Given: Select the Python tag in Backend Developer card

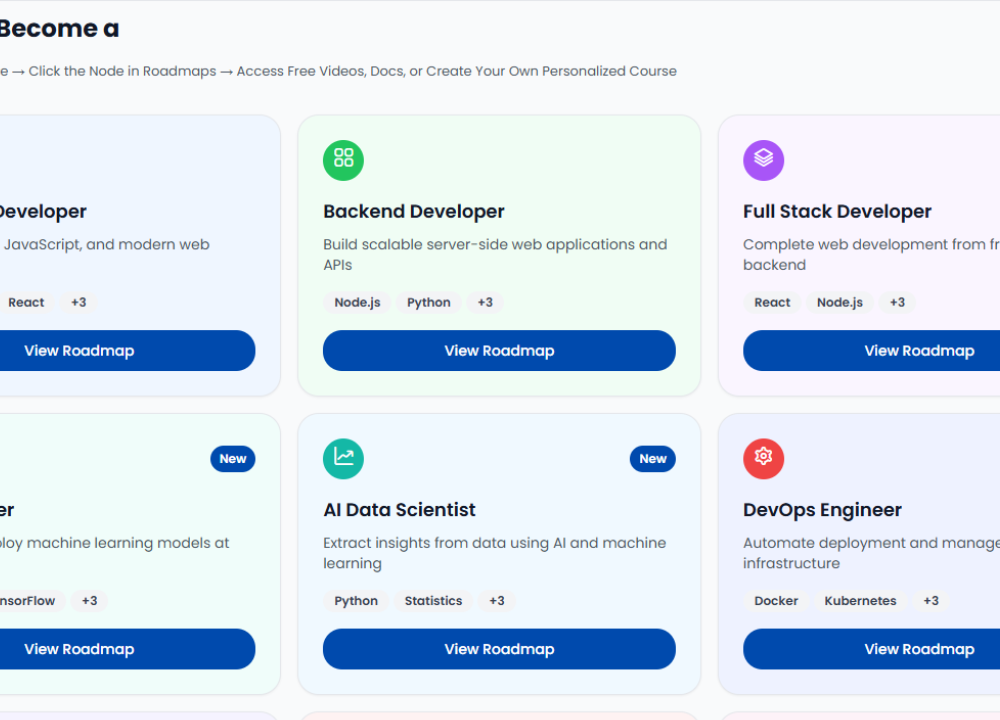Looking at the screenshot, I should click(x=428, y=302).
